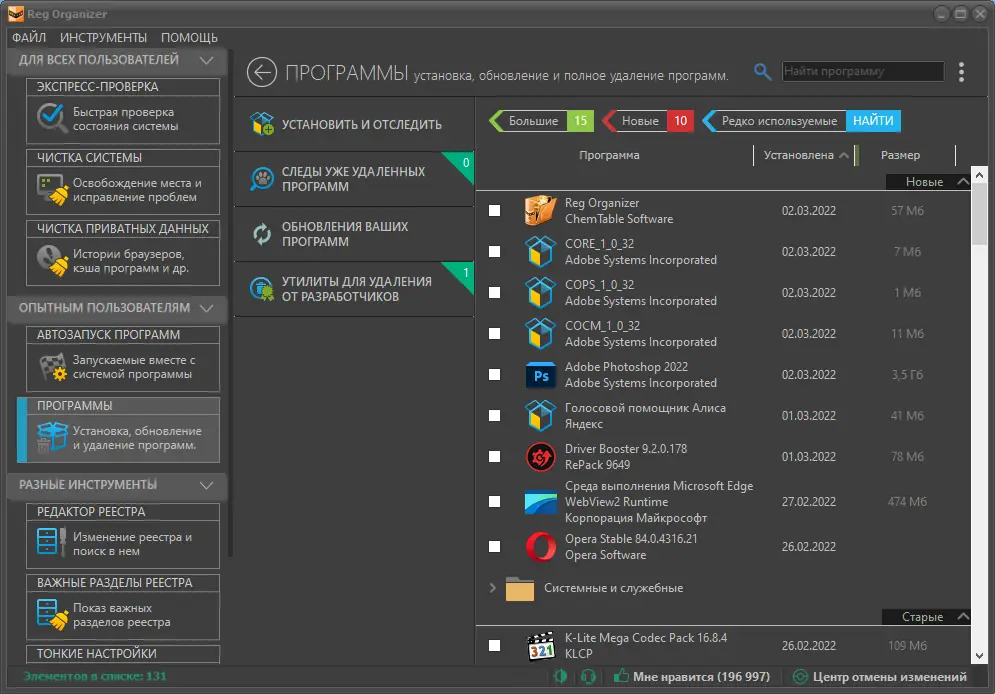Click the Reg Organizer program icon
The height and width of the screenshot is (694, 995).
click(541, 211)
